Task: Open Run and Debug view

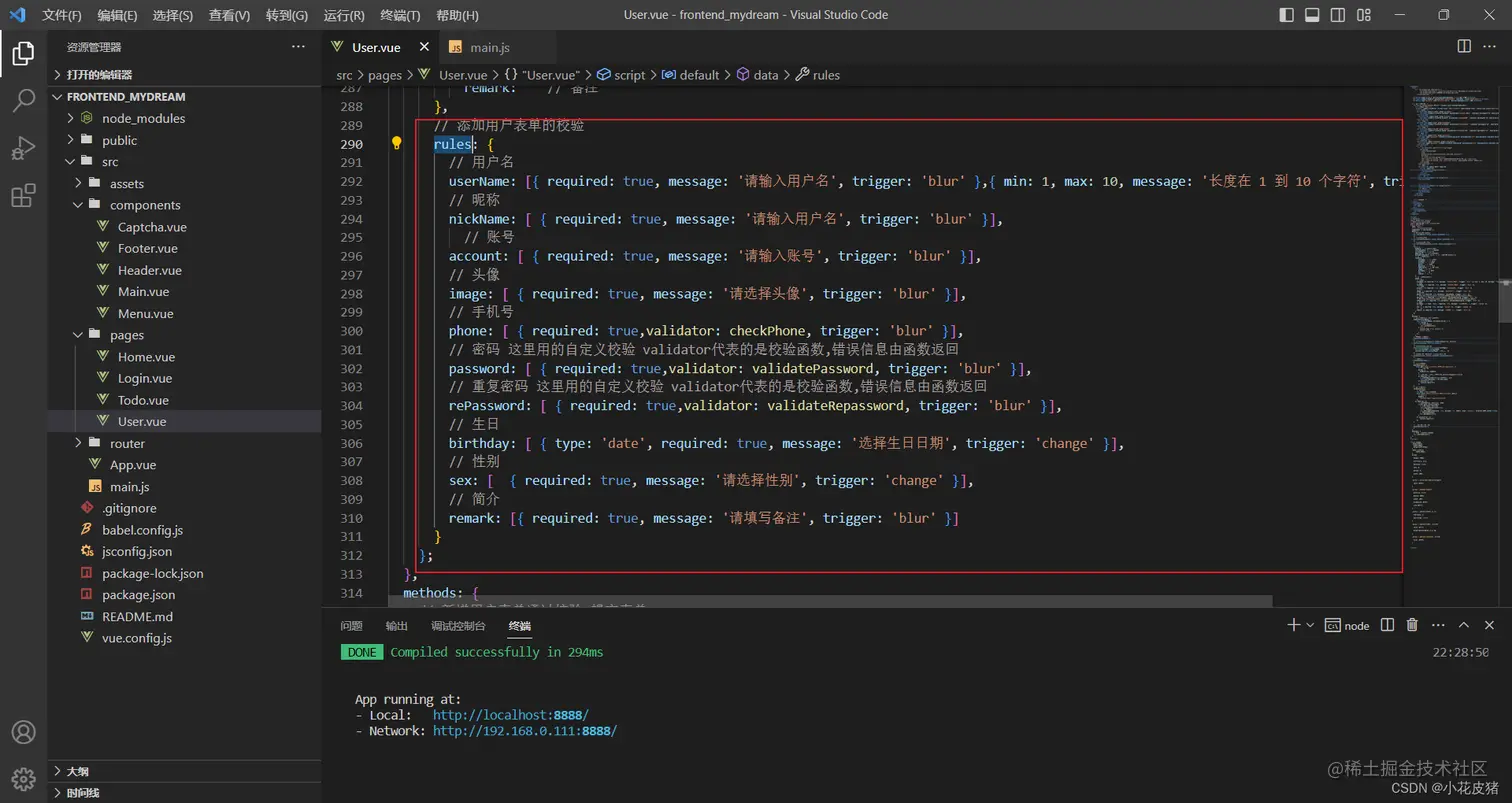Action: coord(23,148)
